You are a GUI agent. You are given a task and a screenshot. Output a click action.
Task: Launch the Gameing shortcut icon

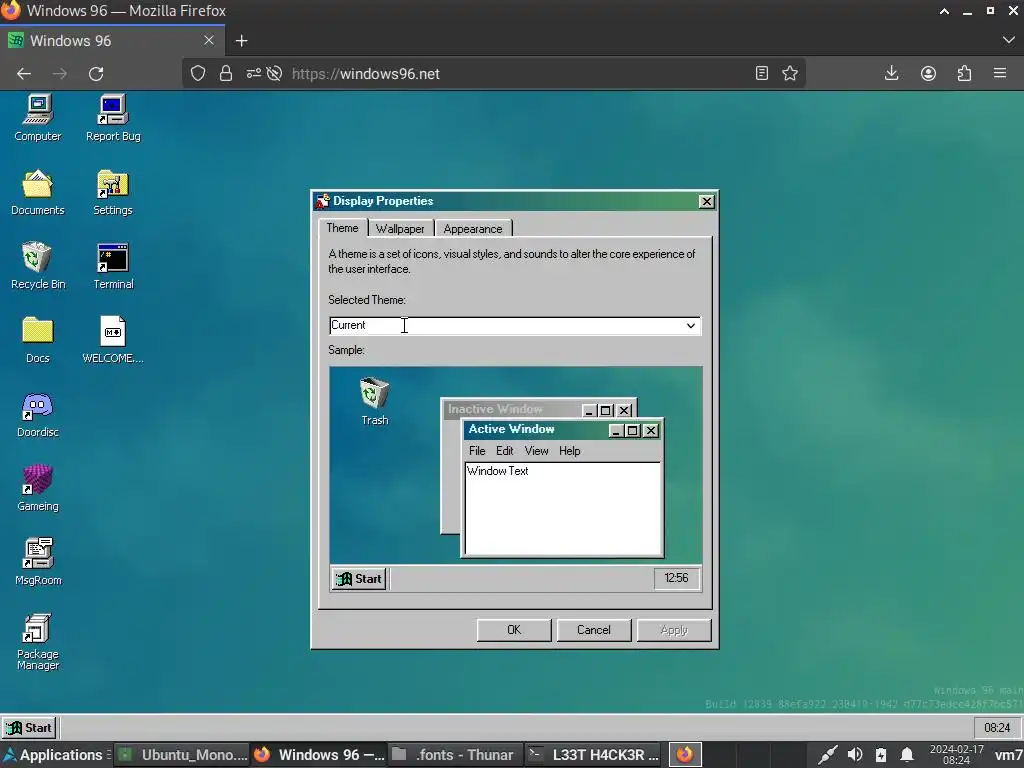[38, 488]
